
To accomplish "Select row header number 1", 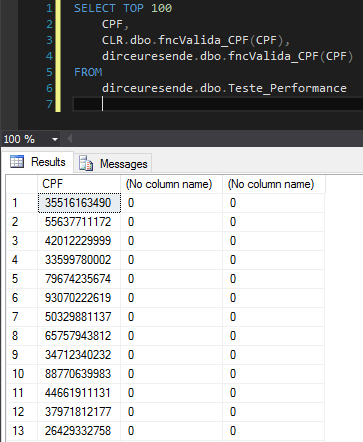I will point(22,203).
